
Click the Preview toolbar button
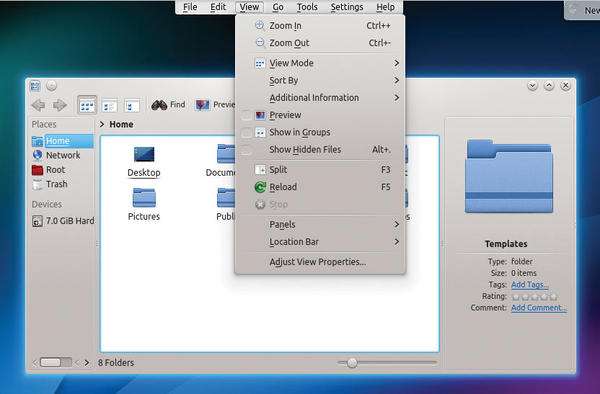[x=215, y=104]
